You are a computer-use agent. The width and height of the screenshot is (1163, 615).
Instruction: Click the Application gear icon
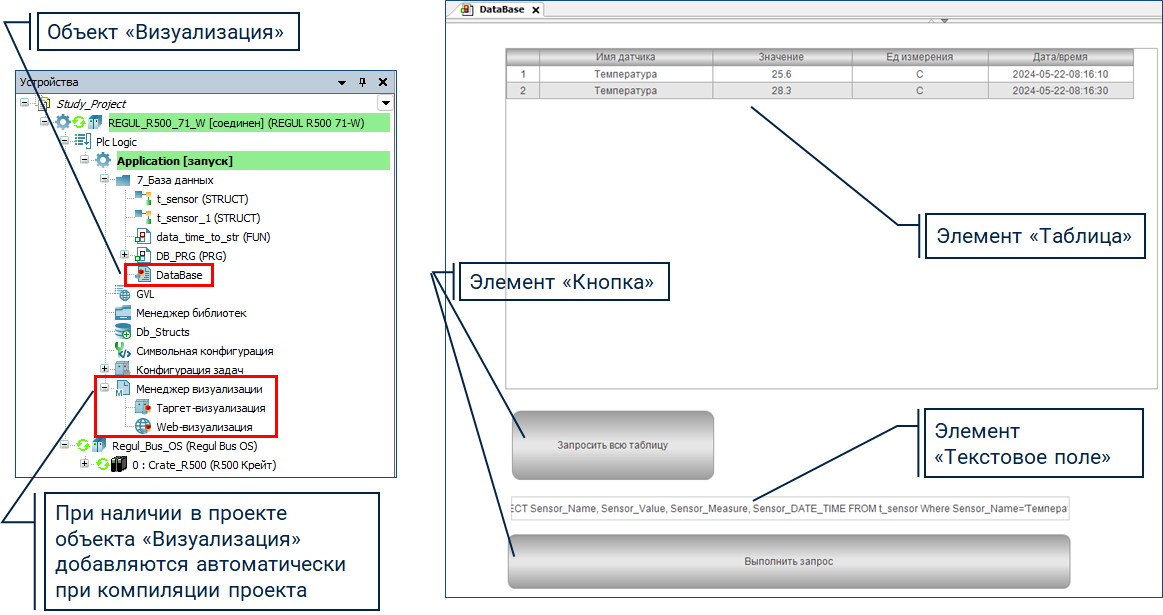pos(102,161)
